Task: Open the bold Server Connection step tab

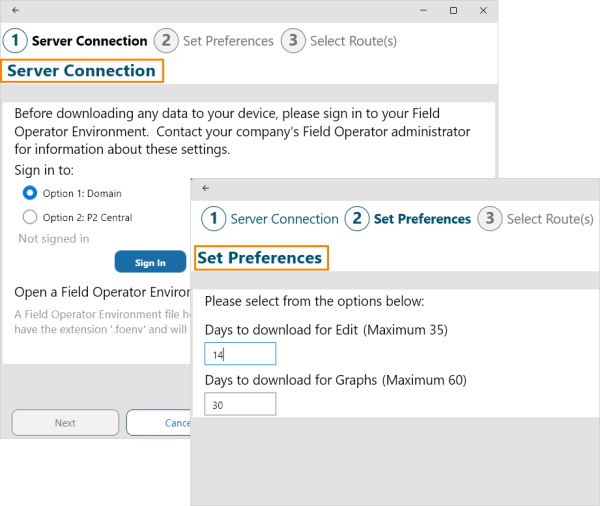Action: tap(89, 41)
